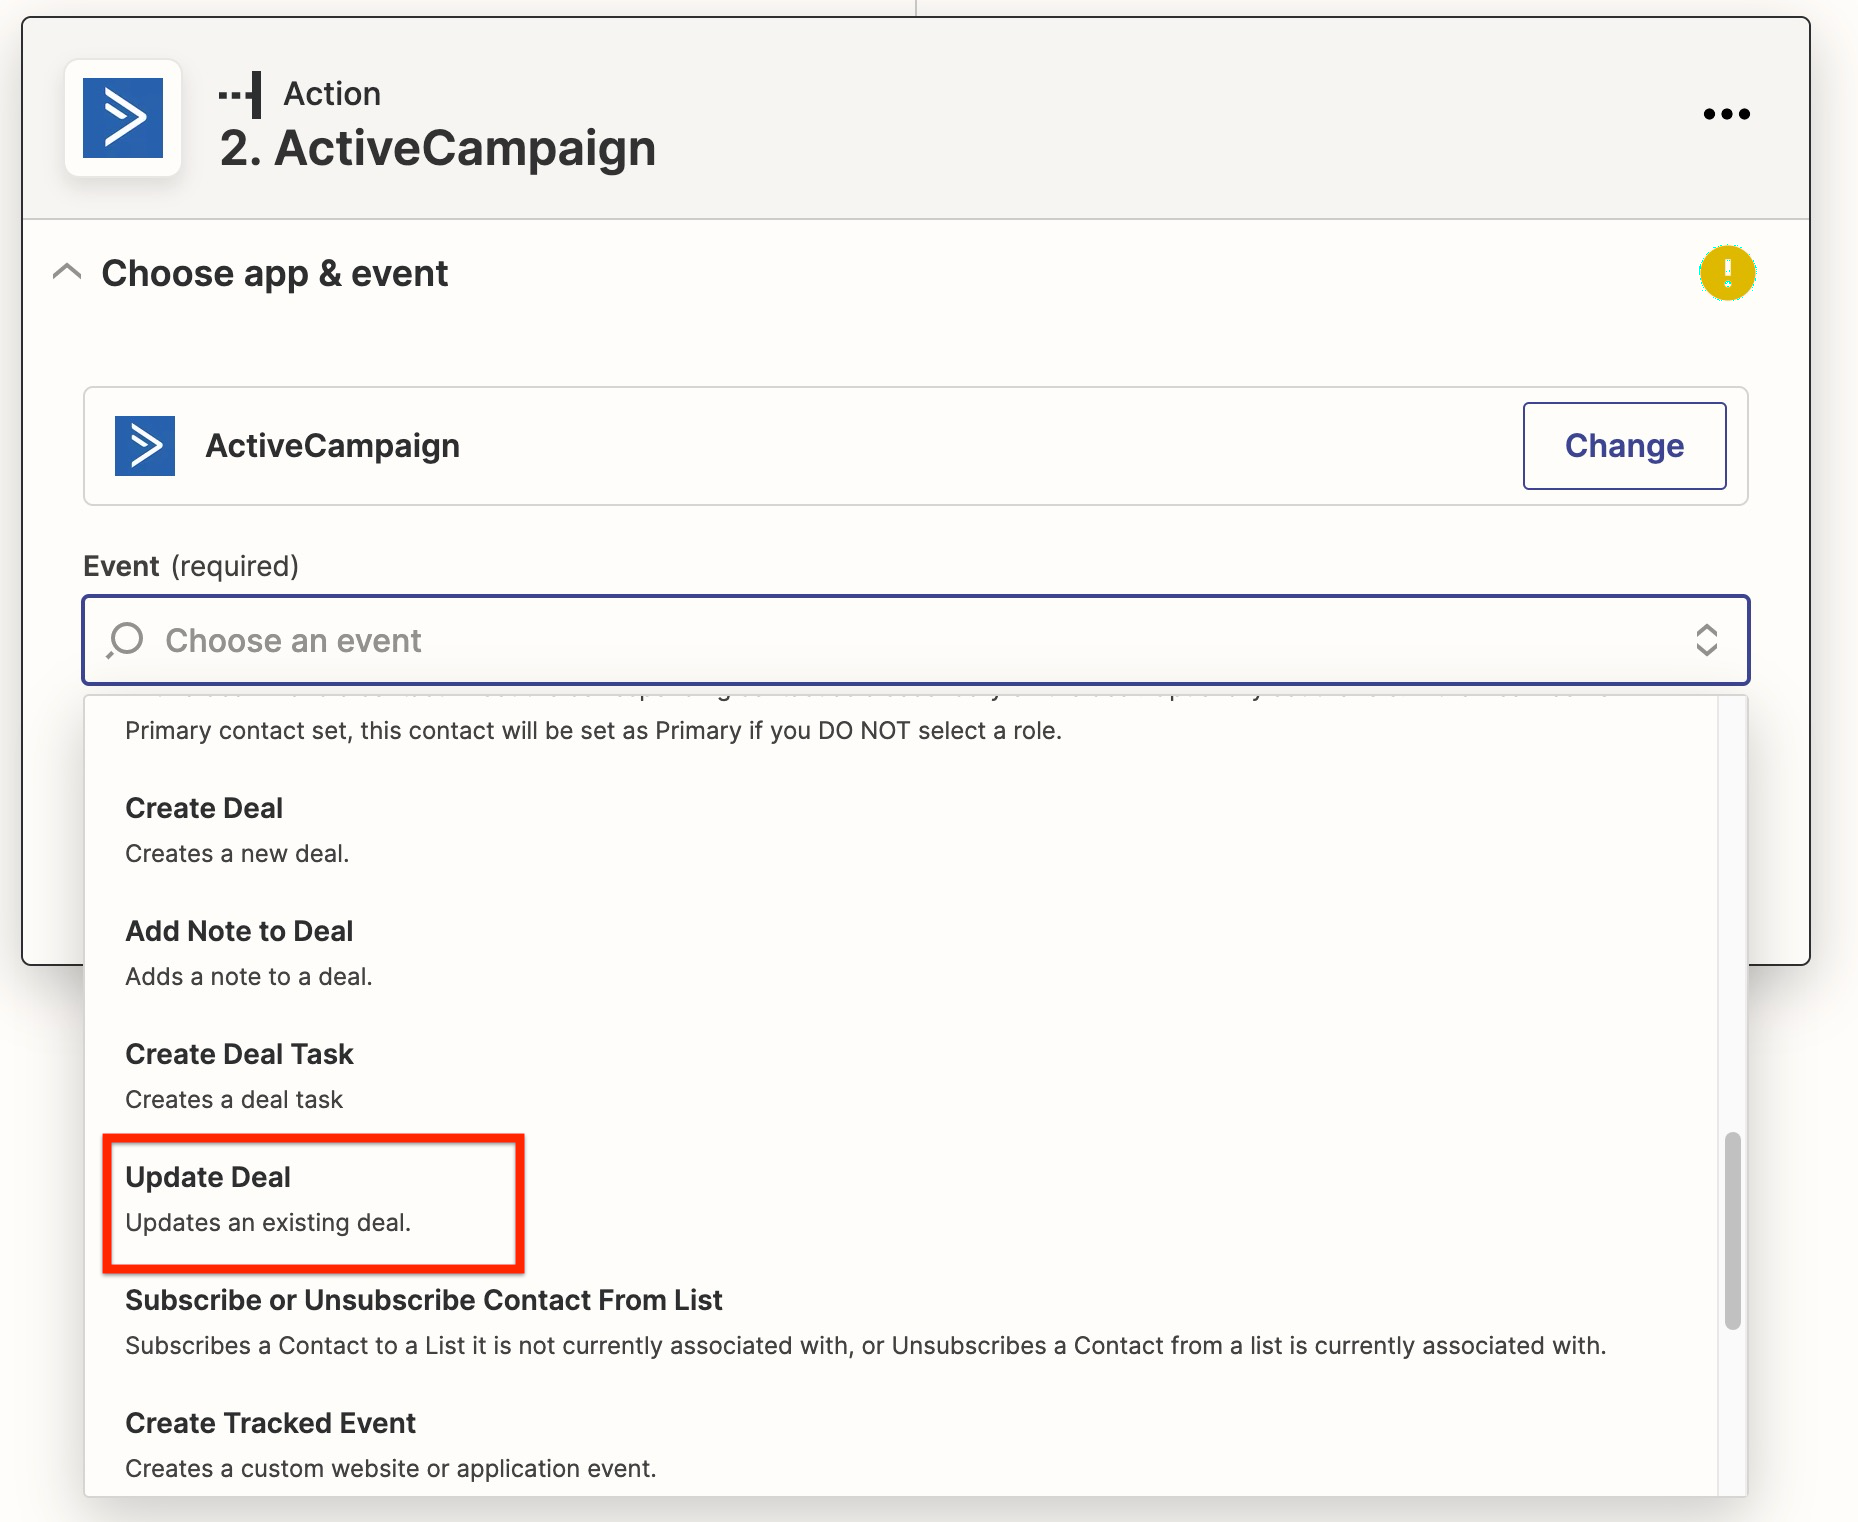Click the ActiveCampaign app name text
1858x1522 pixels.
coord(333,446)
